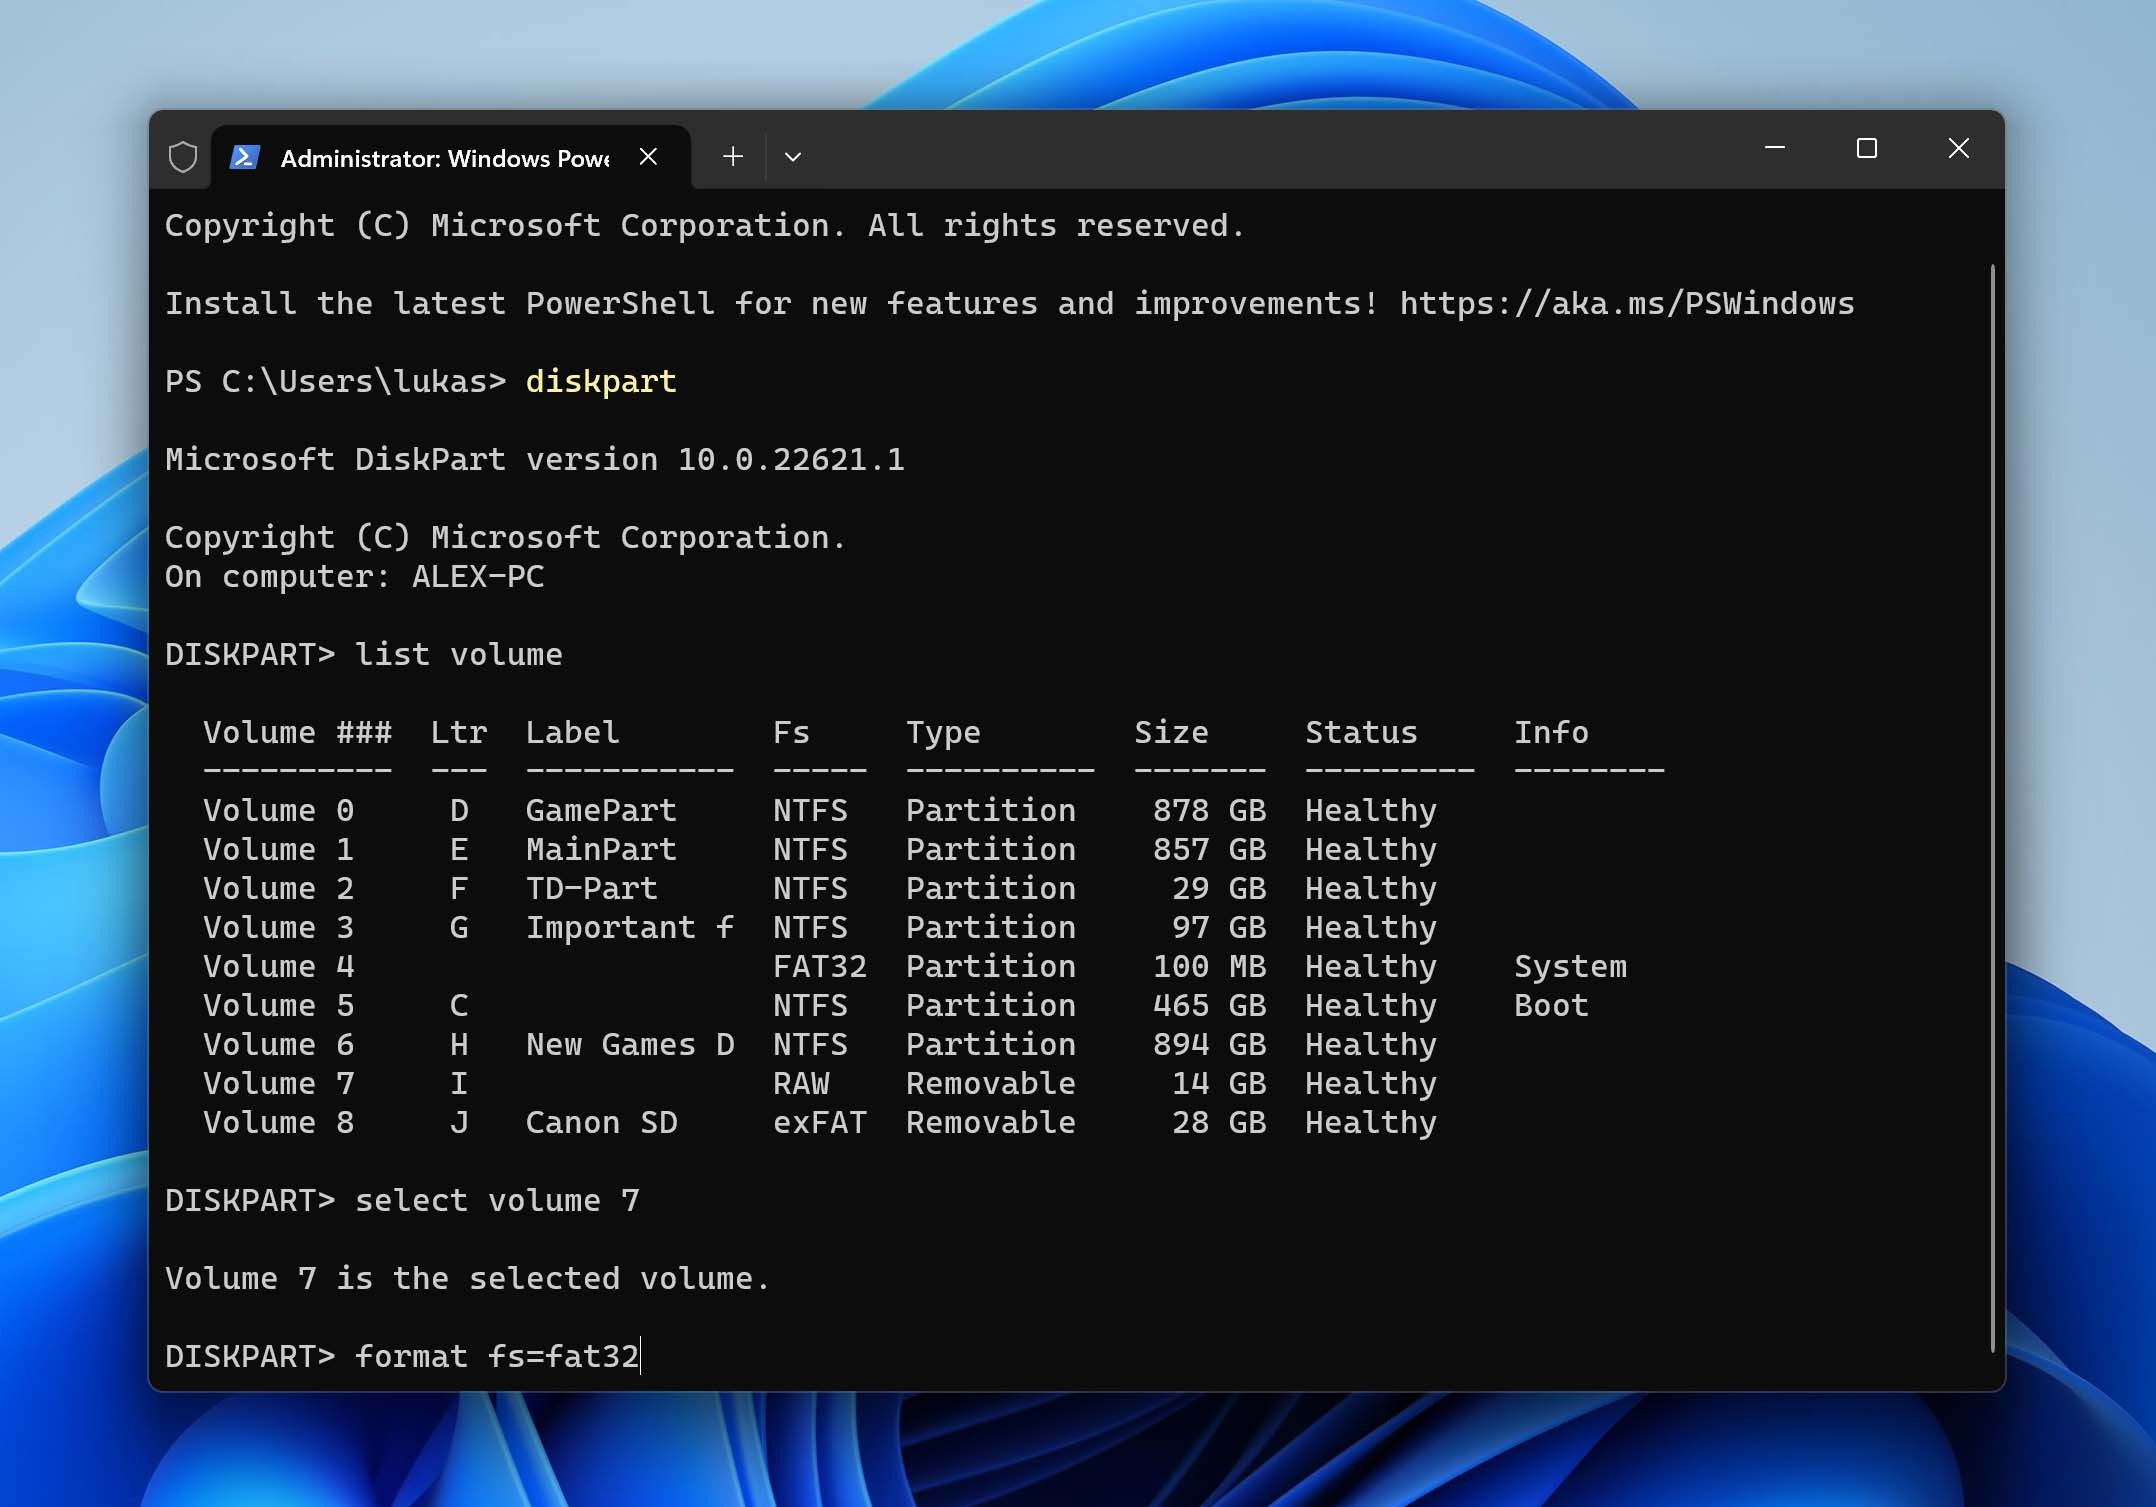Click '100 MB' size in Volume 4 row
Image resolution: width=2156 pixels, height=1507 pixels.
coord(1209,966)
